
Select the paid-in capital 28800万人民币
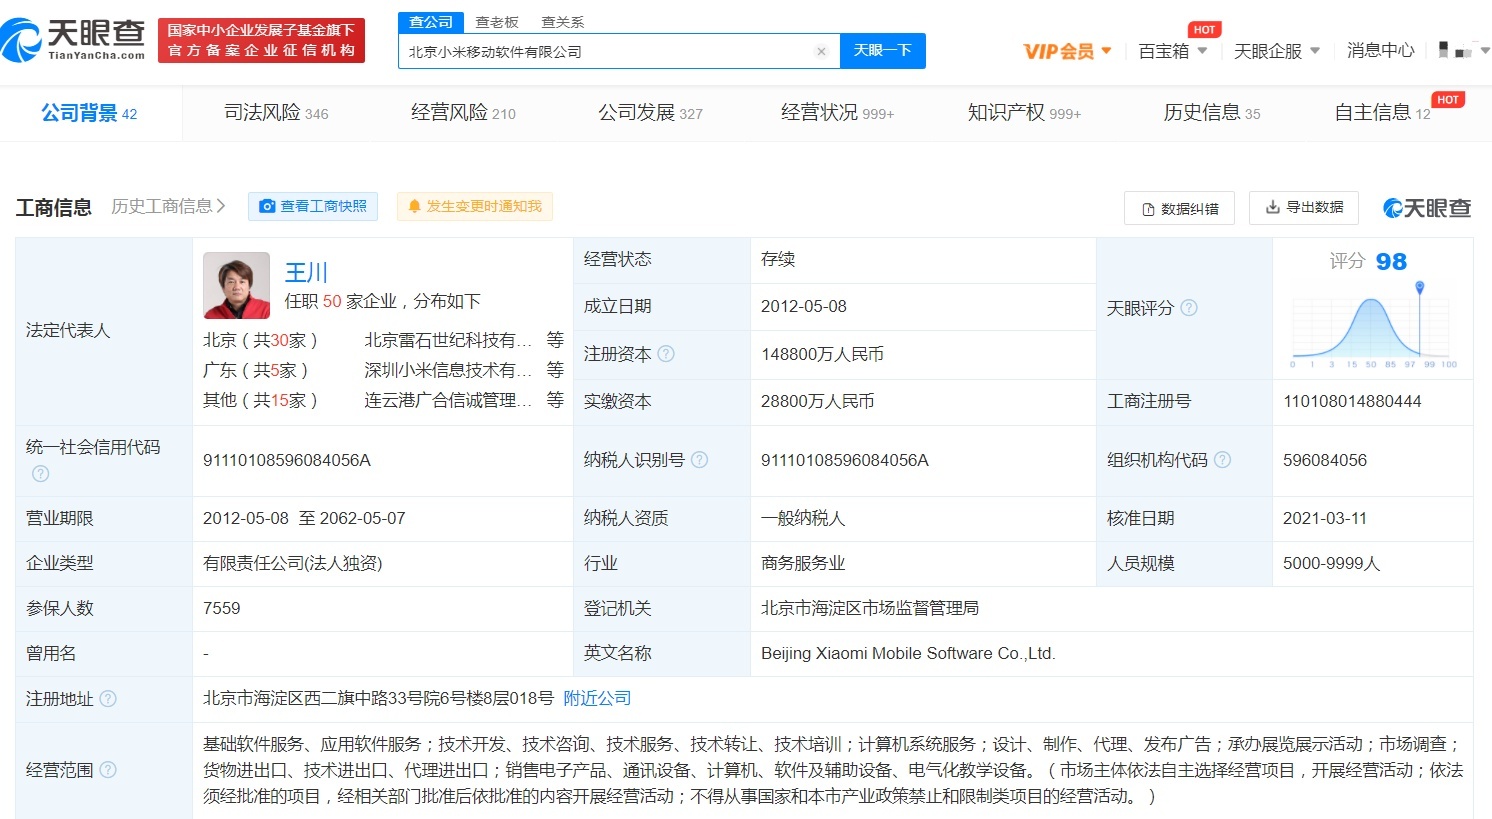pos(817,401)
